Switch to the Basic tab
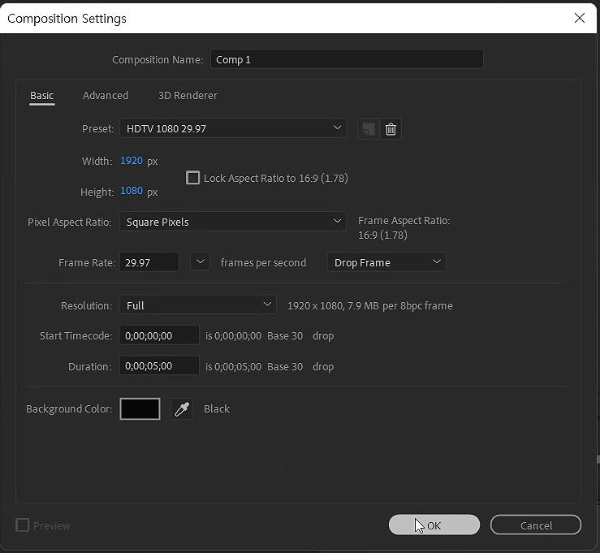This screenshot has width=600, height=553. (x=42, y=96)
